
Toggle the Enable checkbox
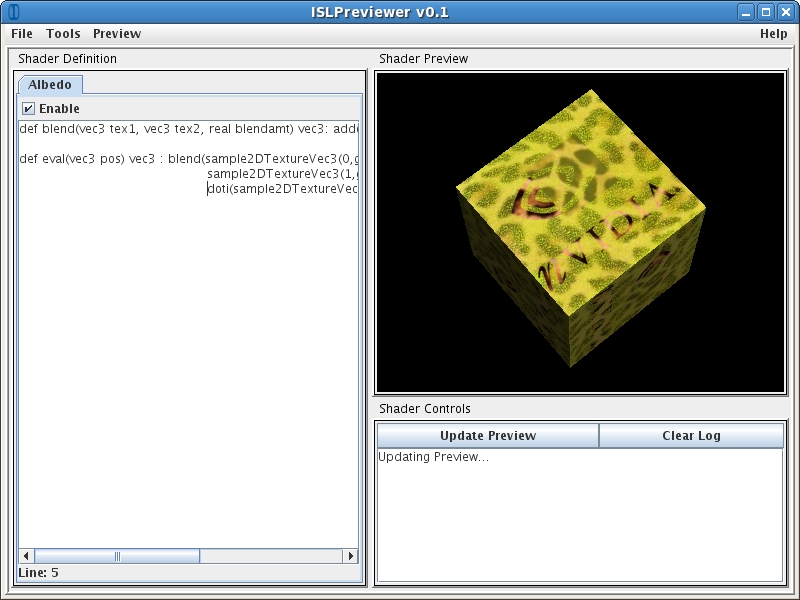29,109
